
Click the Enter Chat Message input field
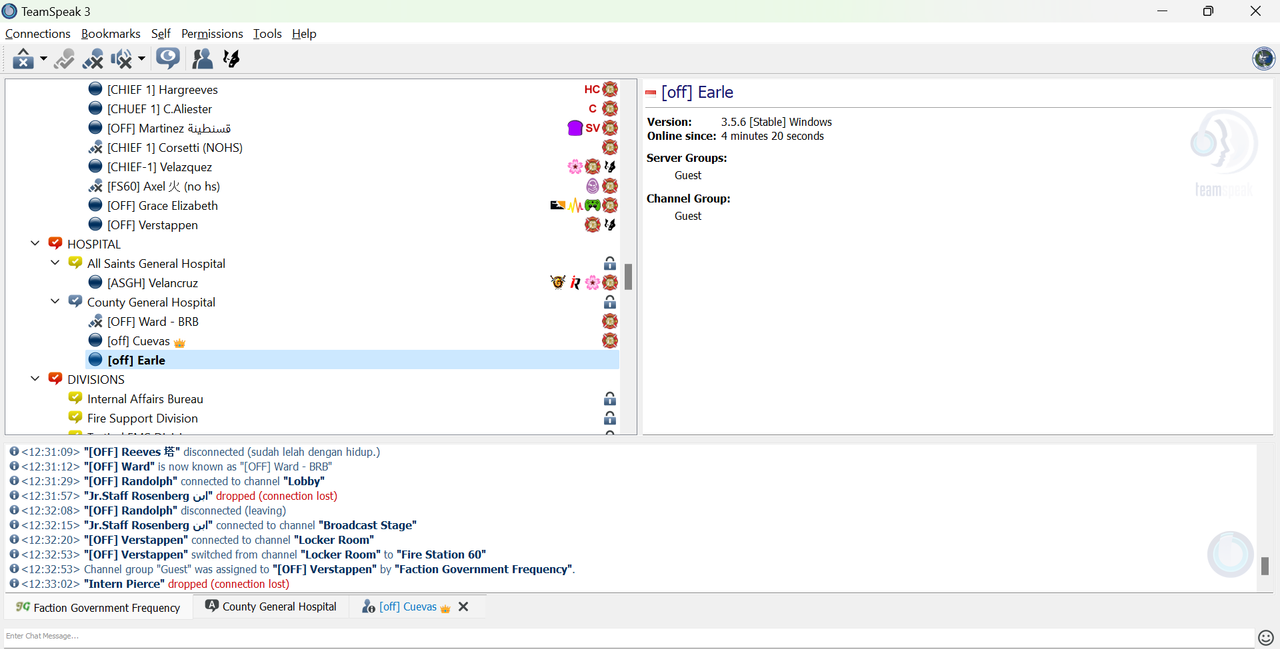pyautogui.click(x=628, y=636)
